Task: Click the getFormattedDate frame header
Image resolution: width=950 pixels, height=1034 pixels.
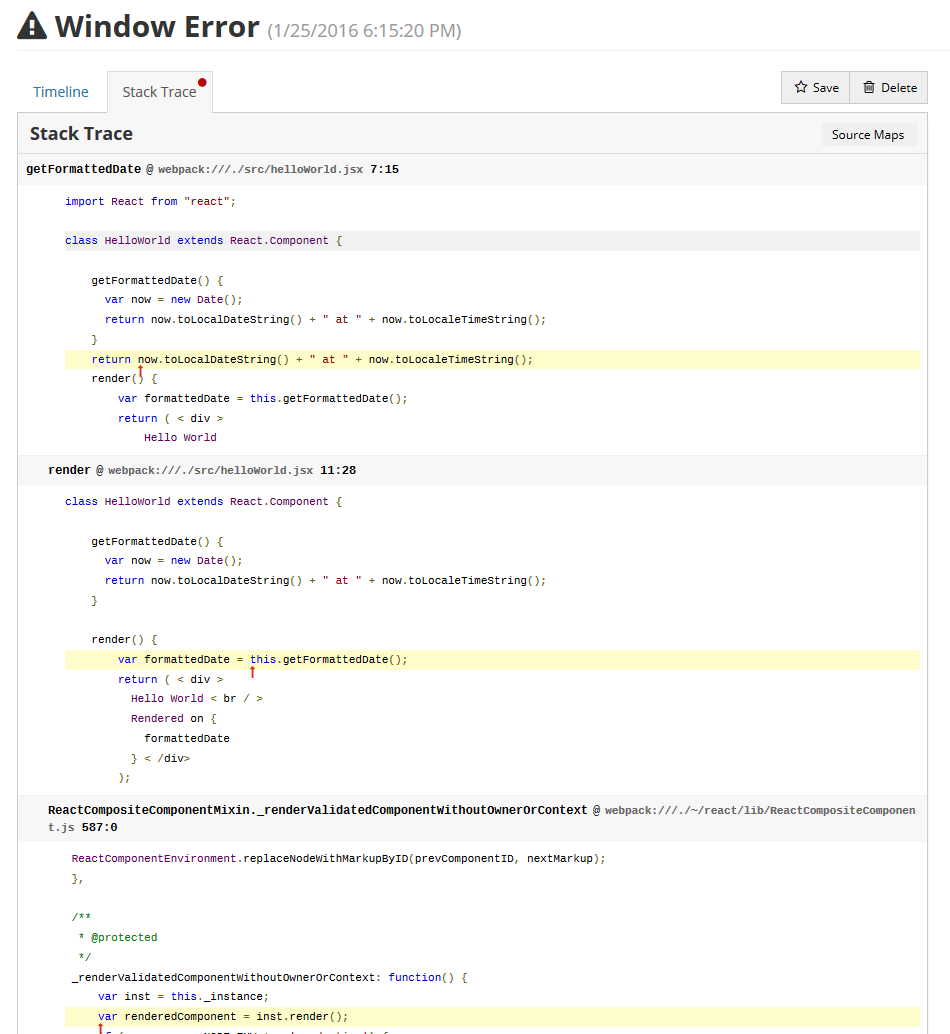Action: coord(472,169)
